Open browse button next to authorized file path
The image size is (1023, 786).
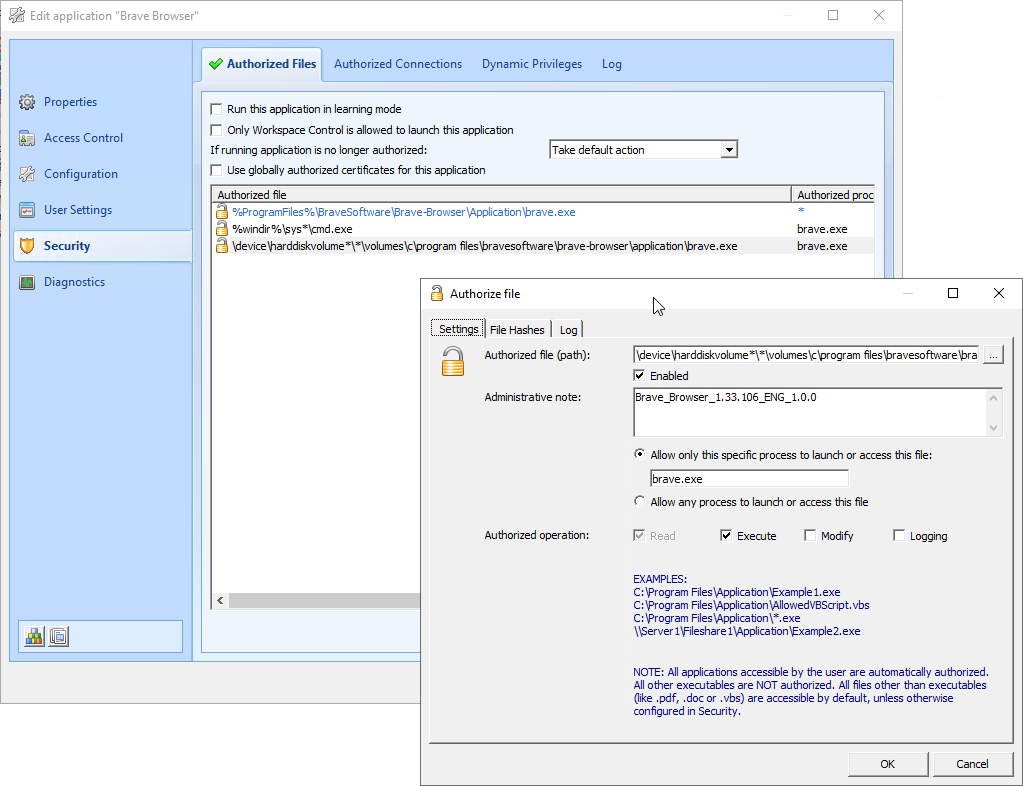(992, 355)
